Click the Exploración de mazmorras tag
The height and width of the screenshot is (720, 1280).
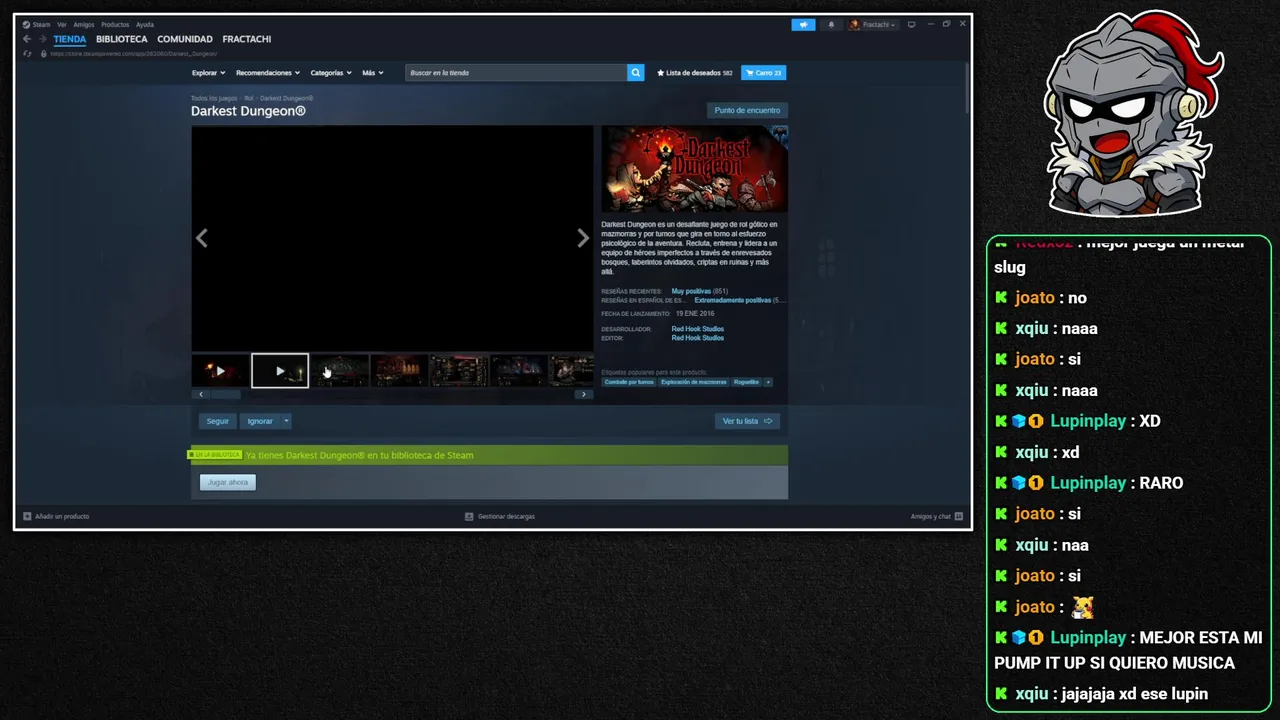[694, 382]
